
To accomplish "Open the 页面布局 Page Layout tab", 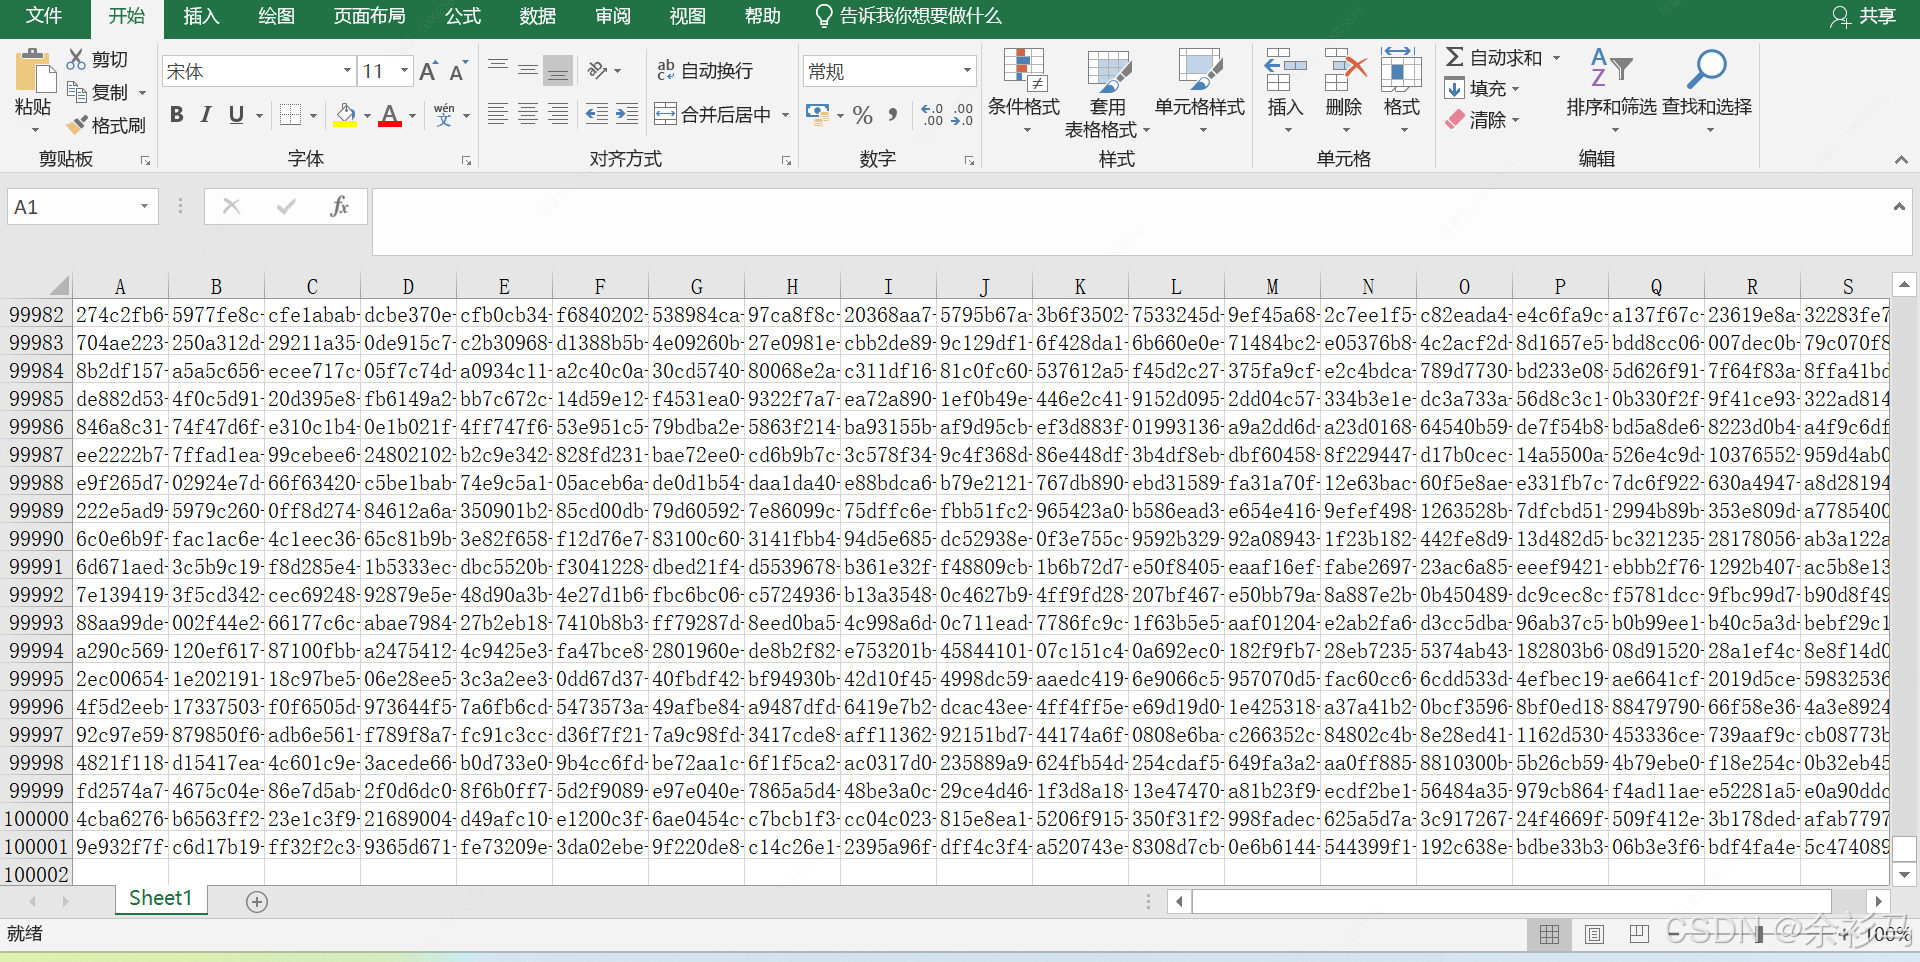I will click(x=369, y=16).
